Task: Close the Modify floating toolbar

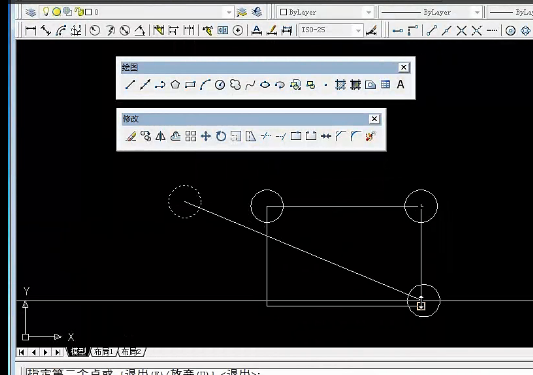Action: [374, 119]
